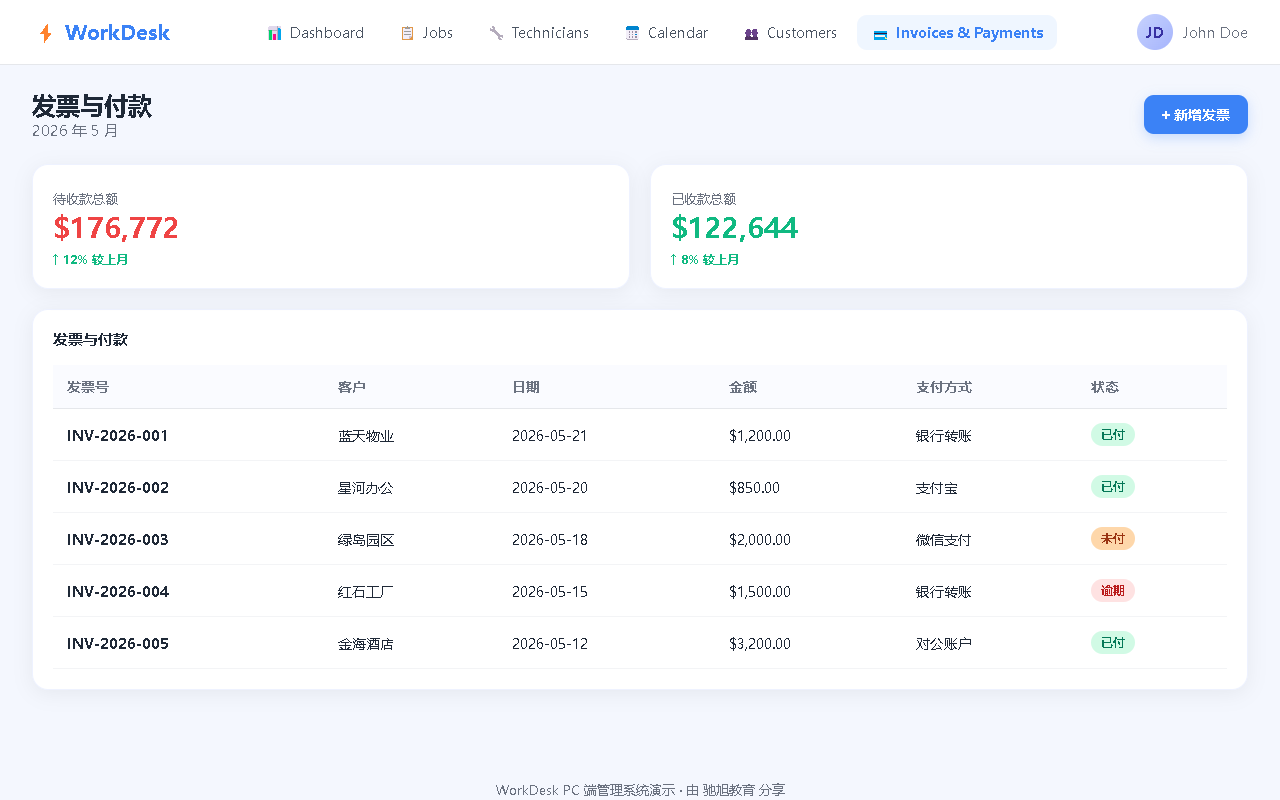1280x800 pixels.
Task: Click the 日期 column header
Action: click(x=526, y=387)
